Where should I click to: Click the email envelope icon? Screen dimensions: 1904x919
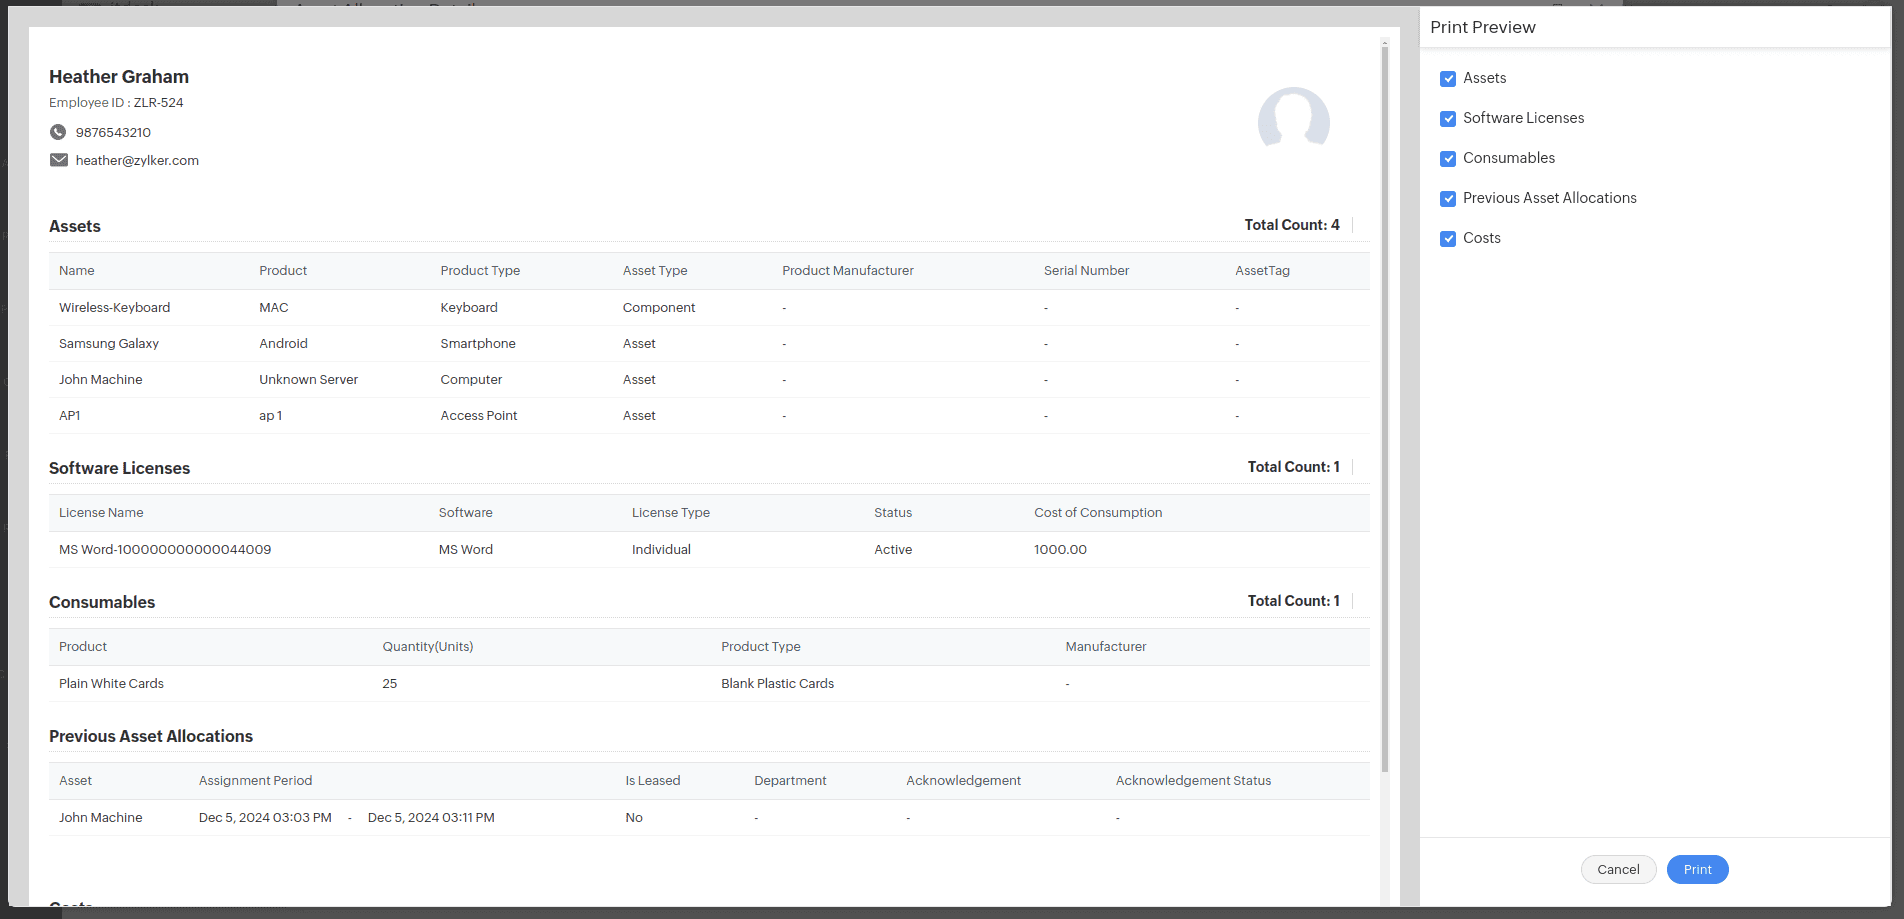pos(59,160)
